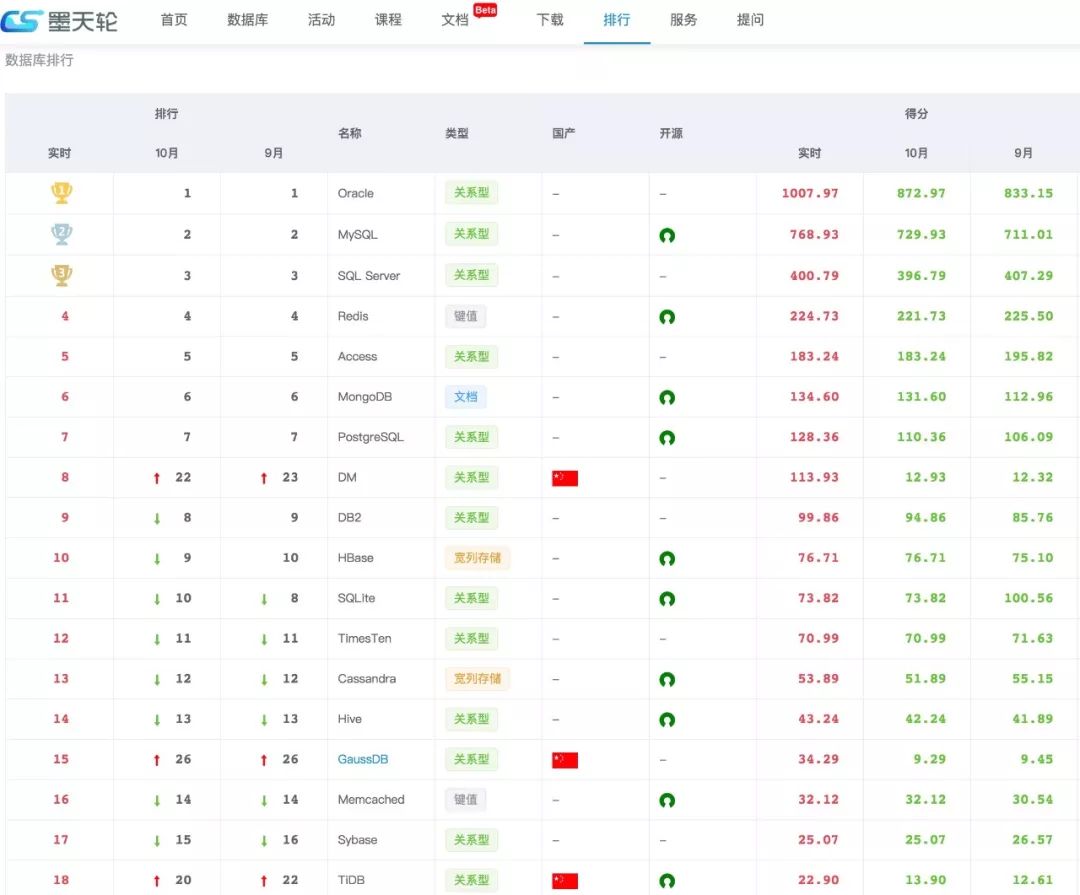
Task: Click the Beta badge beside 文档
Action: click(x=486, y=10)
